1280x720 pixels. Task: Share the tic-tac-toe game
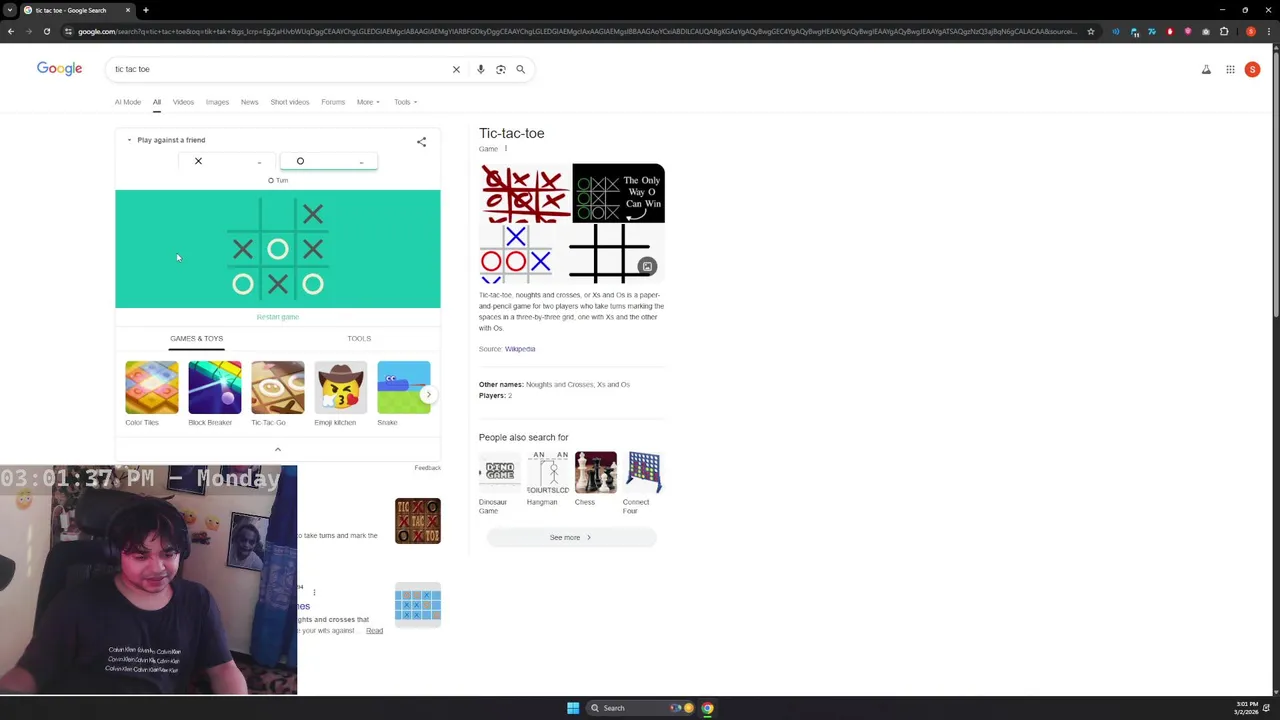click(421, 142)
